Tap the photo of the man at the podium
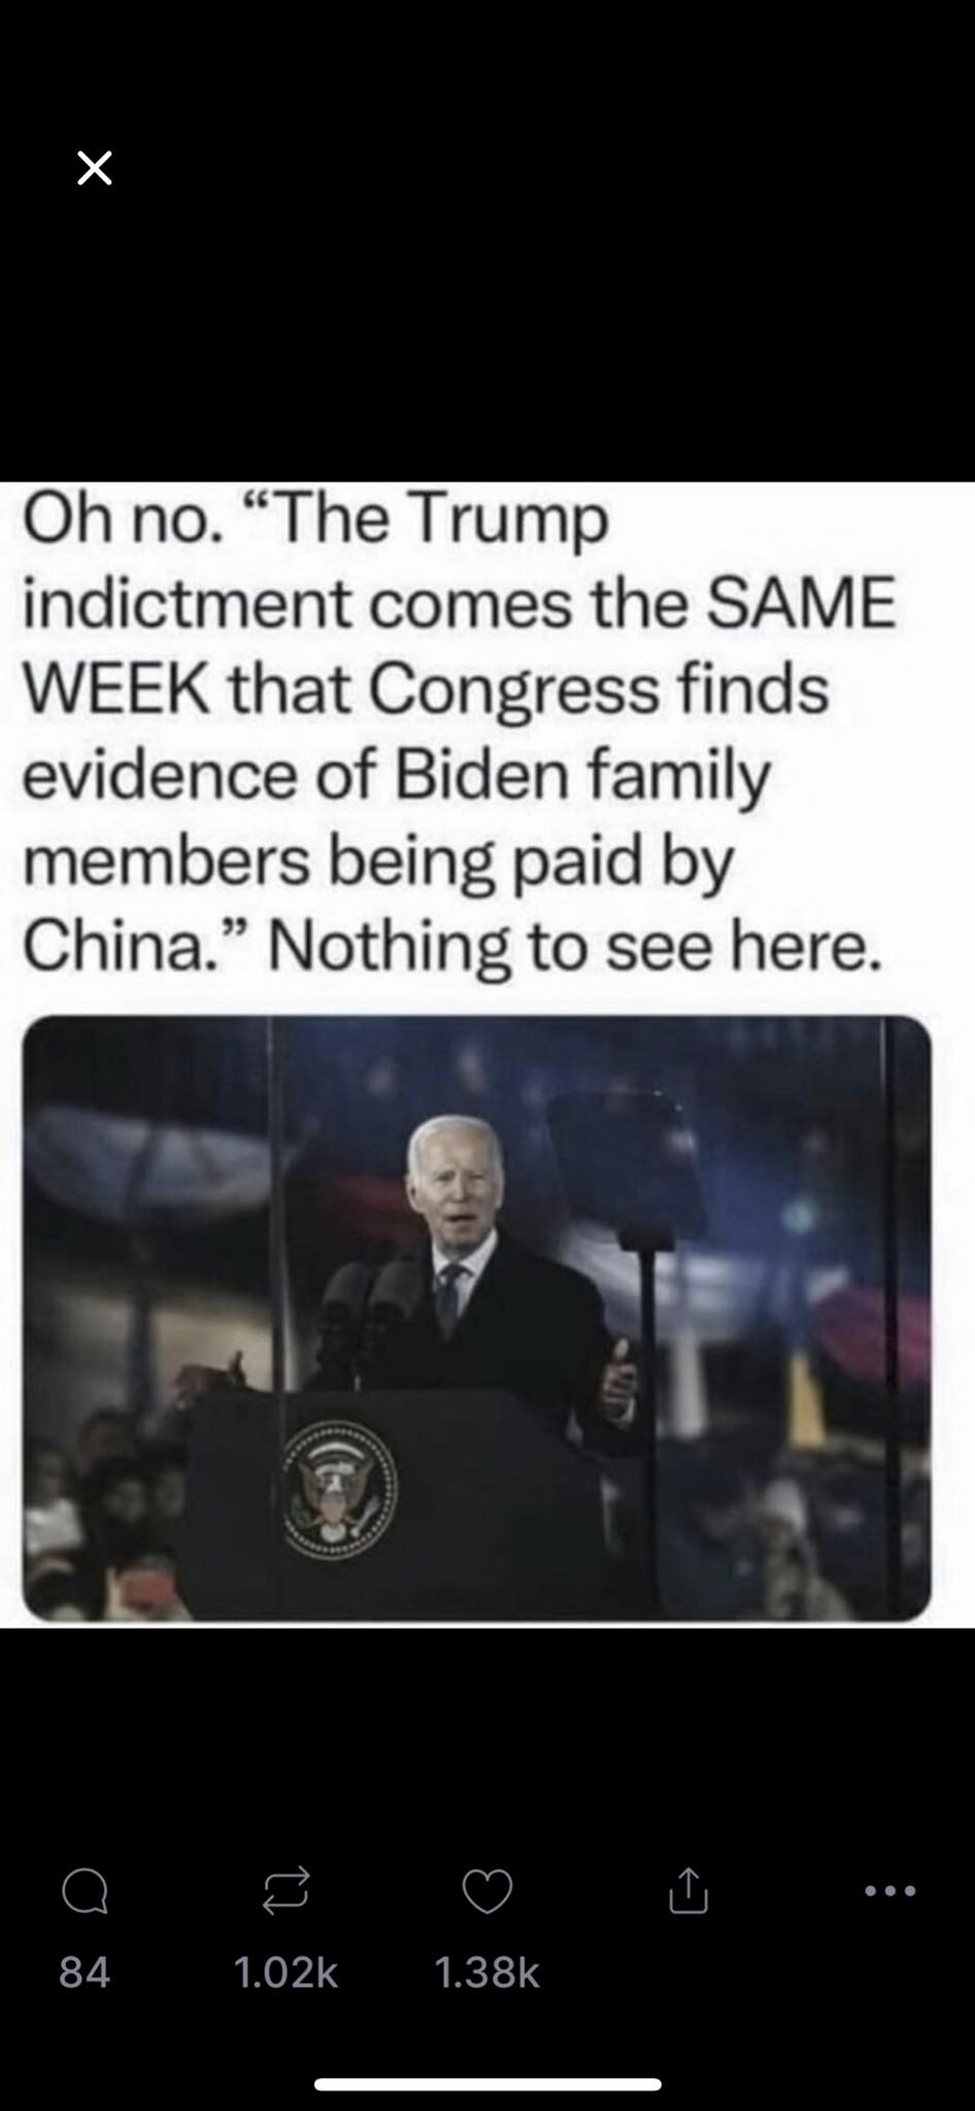This screenshot has height=2111, width=975. [477, 1318]
